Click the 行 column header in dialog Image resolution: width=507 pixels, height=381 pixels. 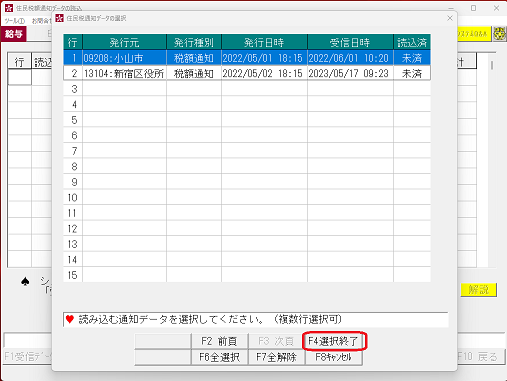(x=73, y=42)
